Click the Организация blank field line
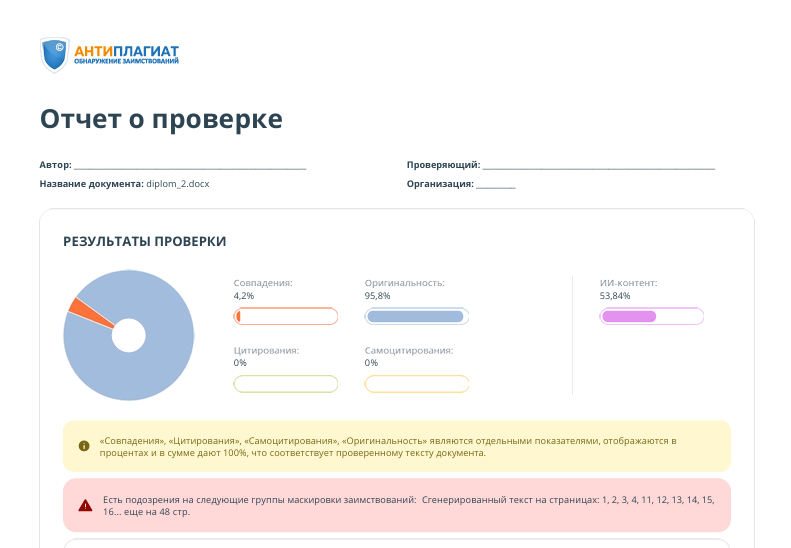The image size is (791, 548). coord(496,185)
